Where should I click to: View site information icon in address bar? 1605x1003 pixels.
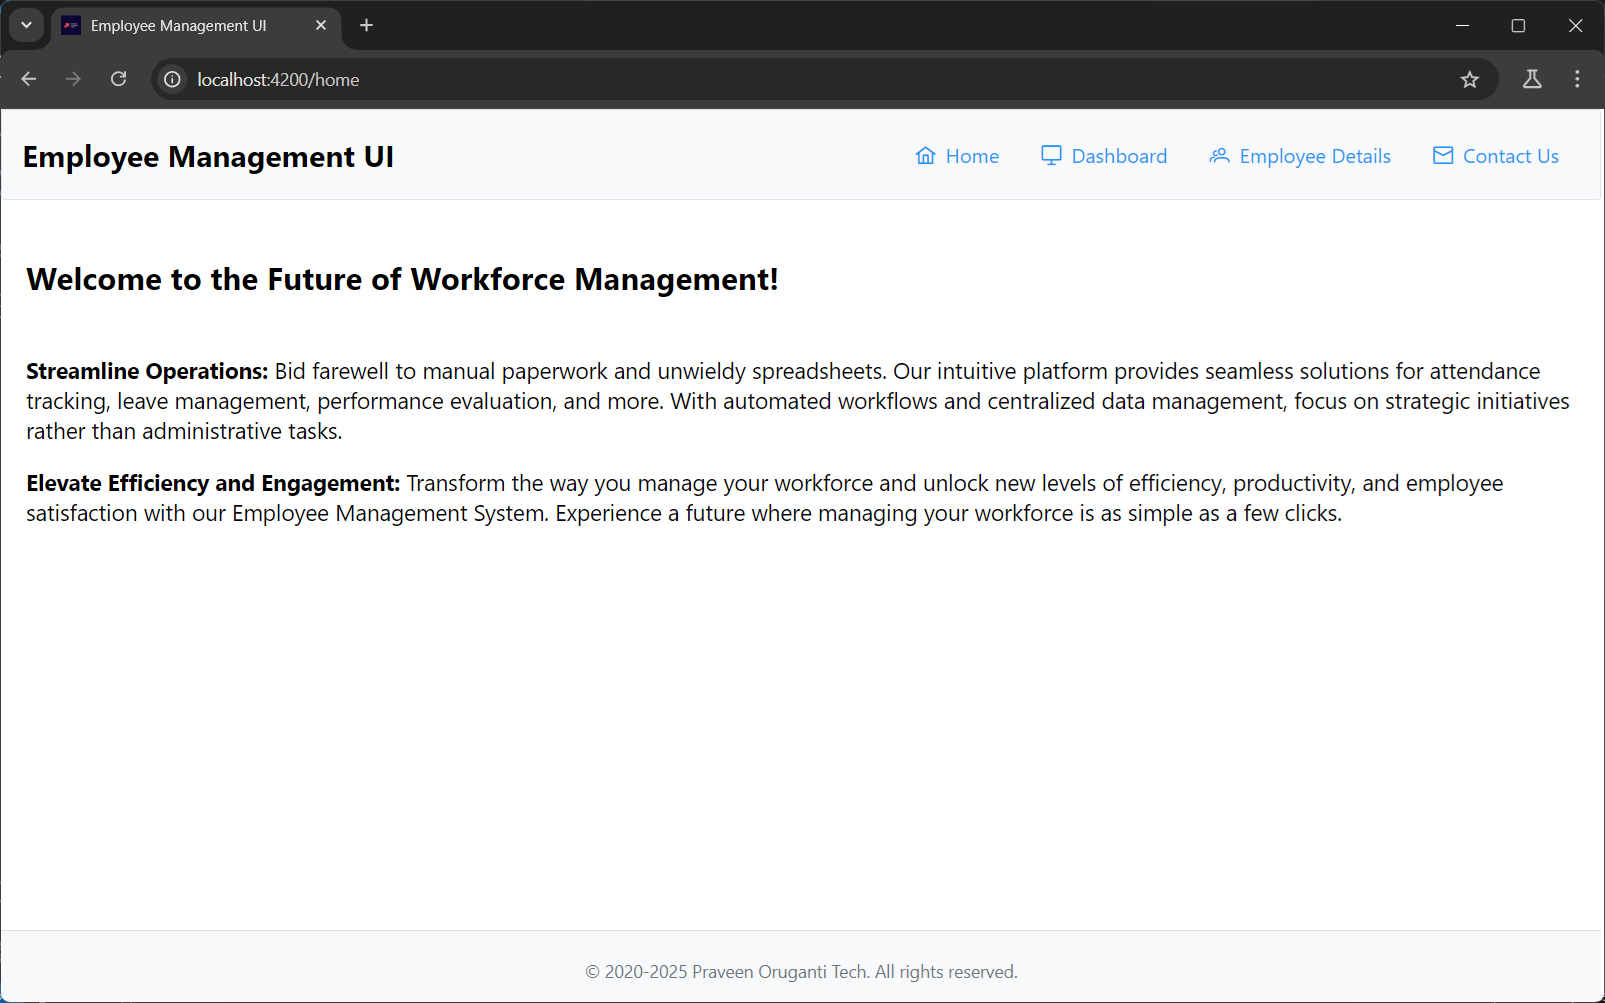click(x=173, y=79)
